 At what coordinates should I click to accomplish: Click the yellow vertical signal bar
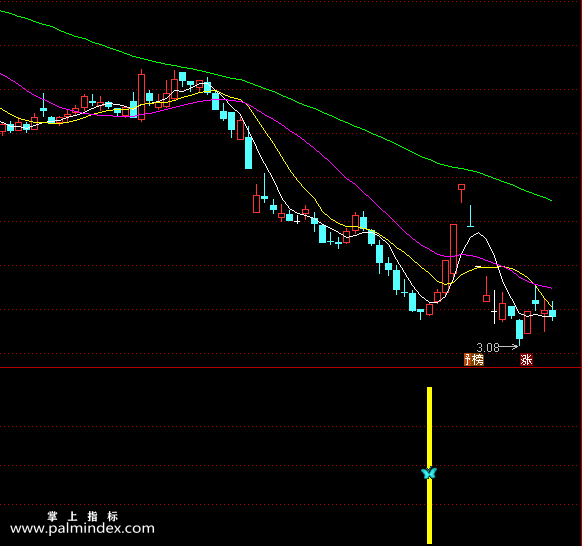point(429,465)
